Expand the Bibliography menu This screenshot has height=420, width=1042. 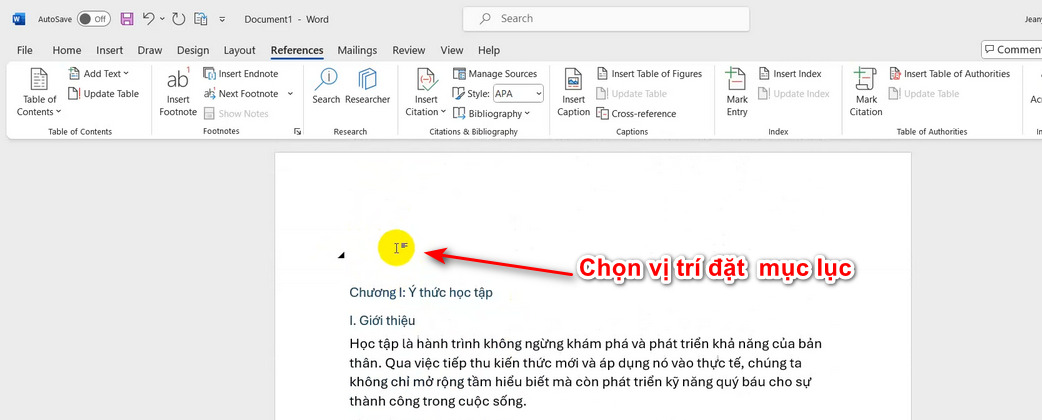(x=491, y=114)
